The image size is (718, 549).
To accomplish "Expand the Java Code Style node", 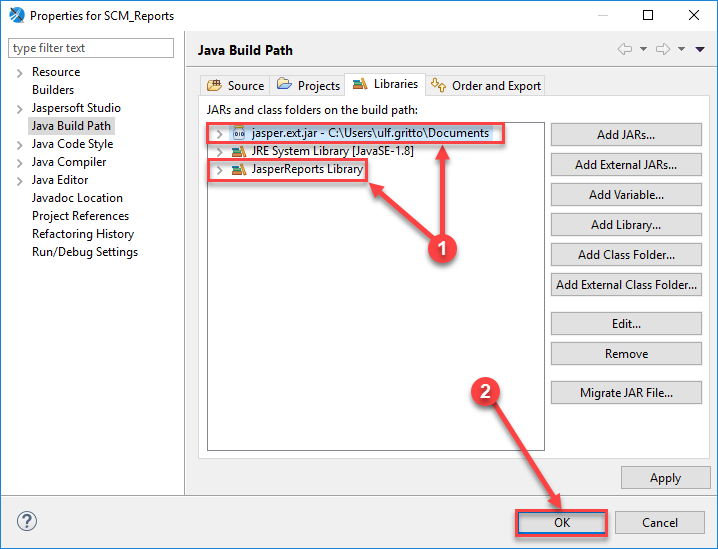I will click(x=19, y=144).
